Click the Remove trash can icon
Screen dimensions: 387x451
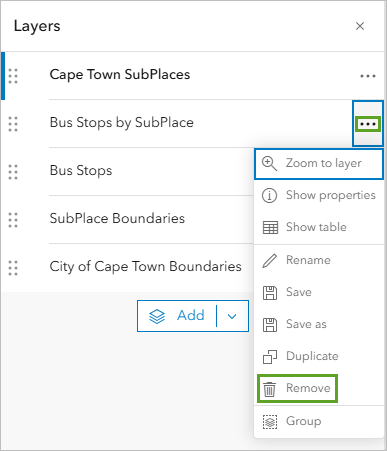pos(269,389)
